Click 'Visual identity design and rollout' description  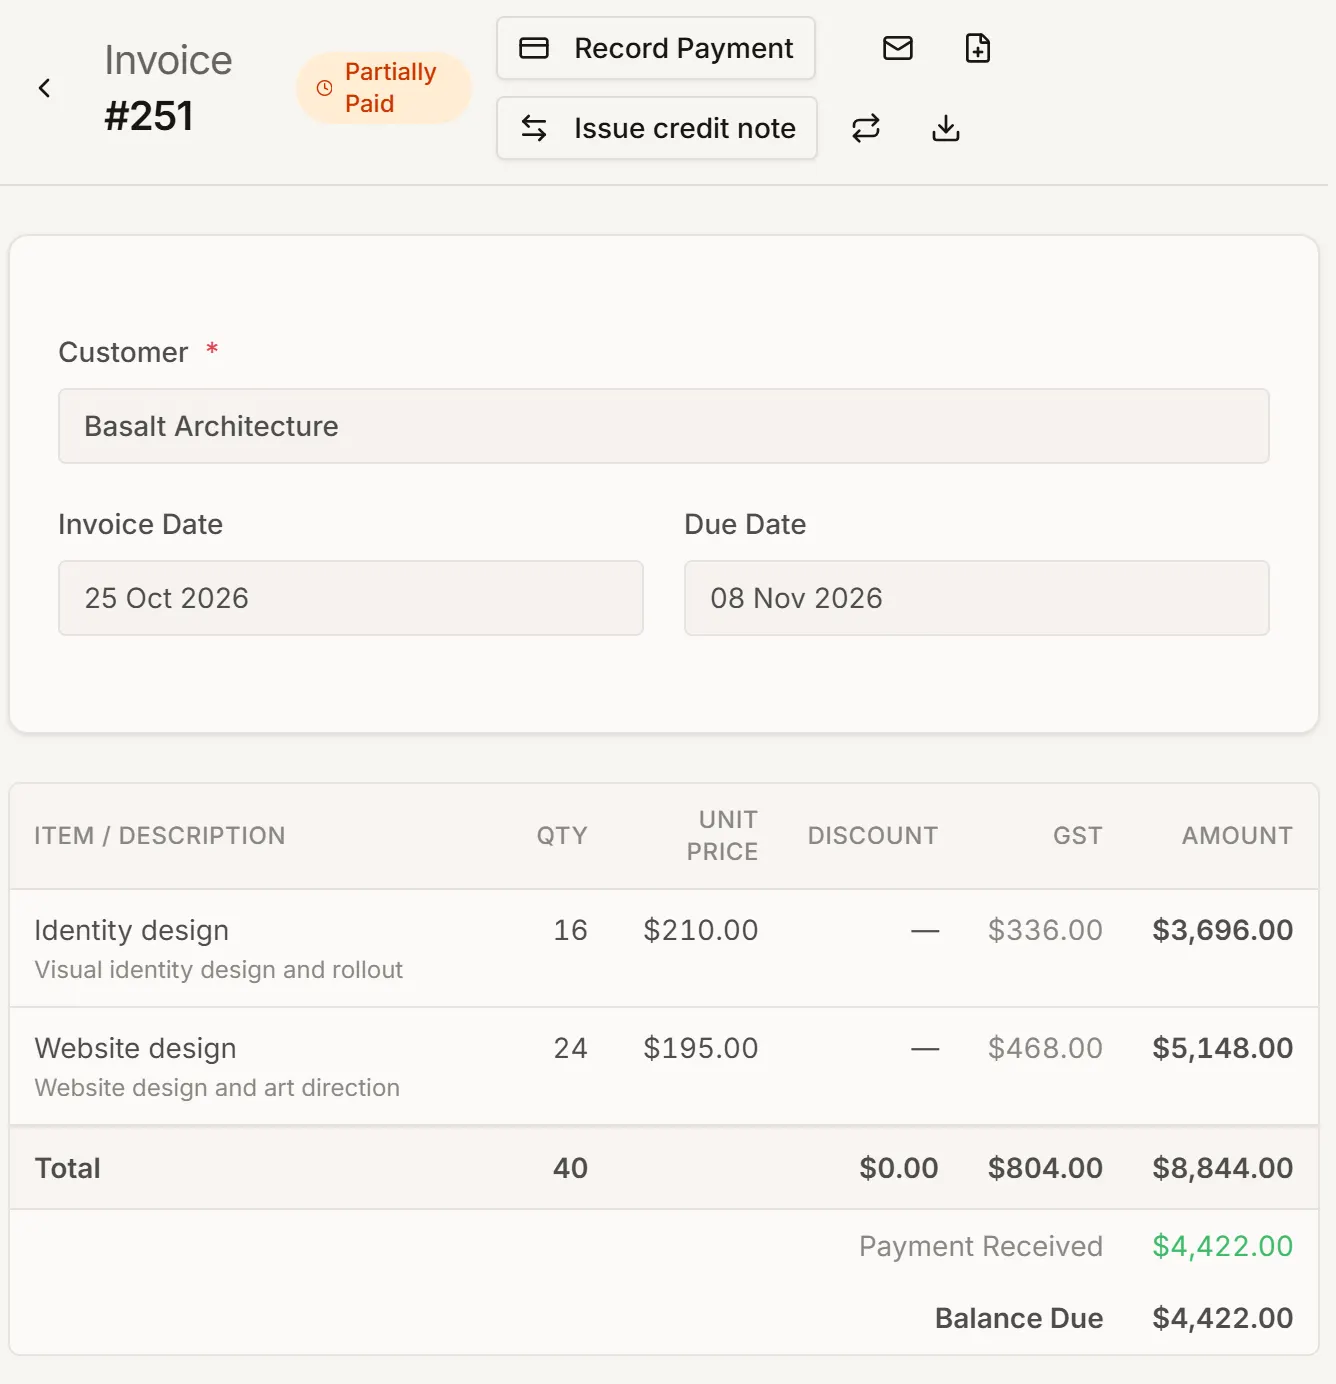pos(219,970)
